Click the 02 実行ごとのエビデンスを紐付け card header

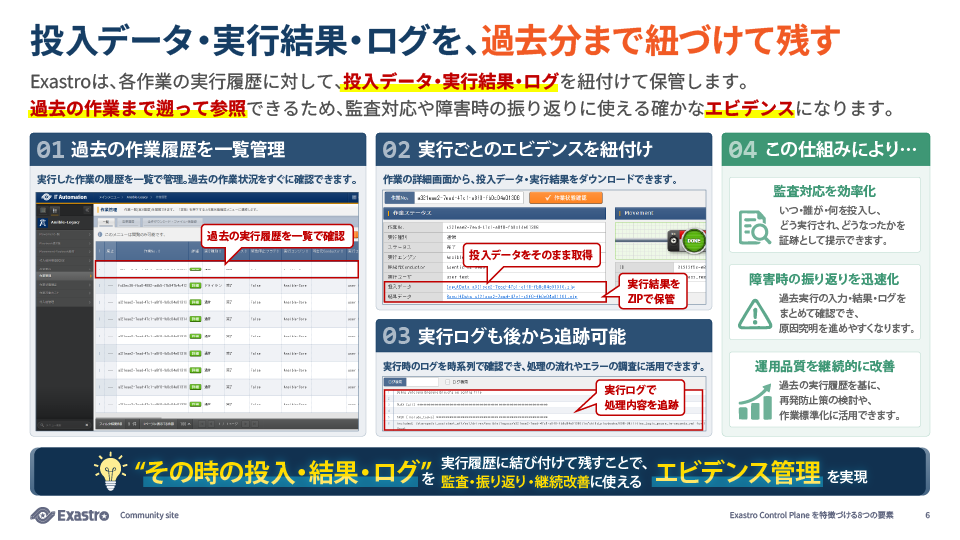point(544,149)
